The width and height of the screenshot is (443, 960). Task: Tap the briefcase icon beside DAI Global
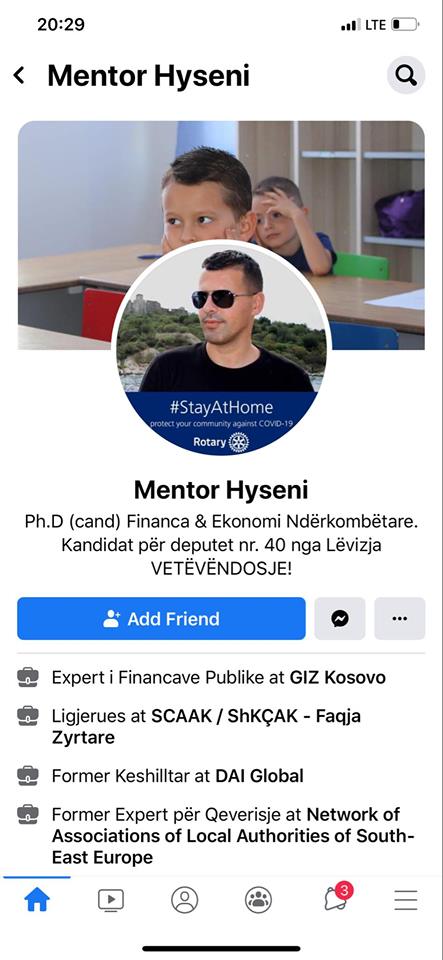click(x=28, y=776)
